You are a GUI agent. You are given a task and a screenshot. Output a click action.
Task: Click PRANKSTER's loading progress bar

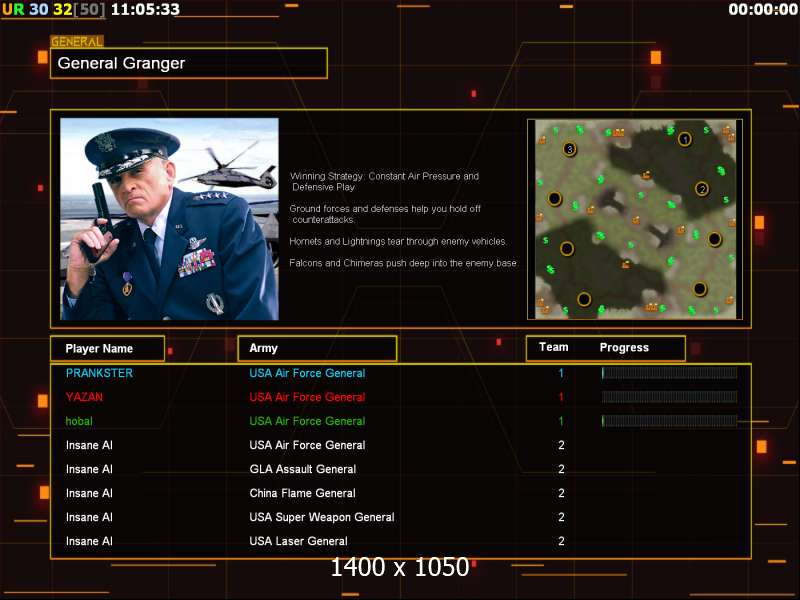(x=669, y=373)
